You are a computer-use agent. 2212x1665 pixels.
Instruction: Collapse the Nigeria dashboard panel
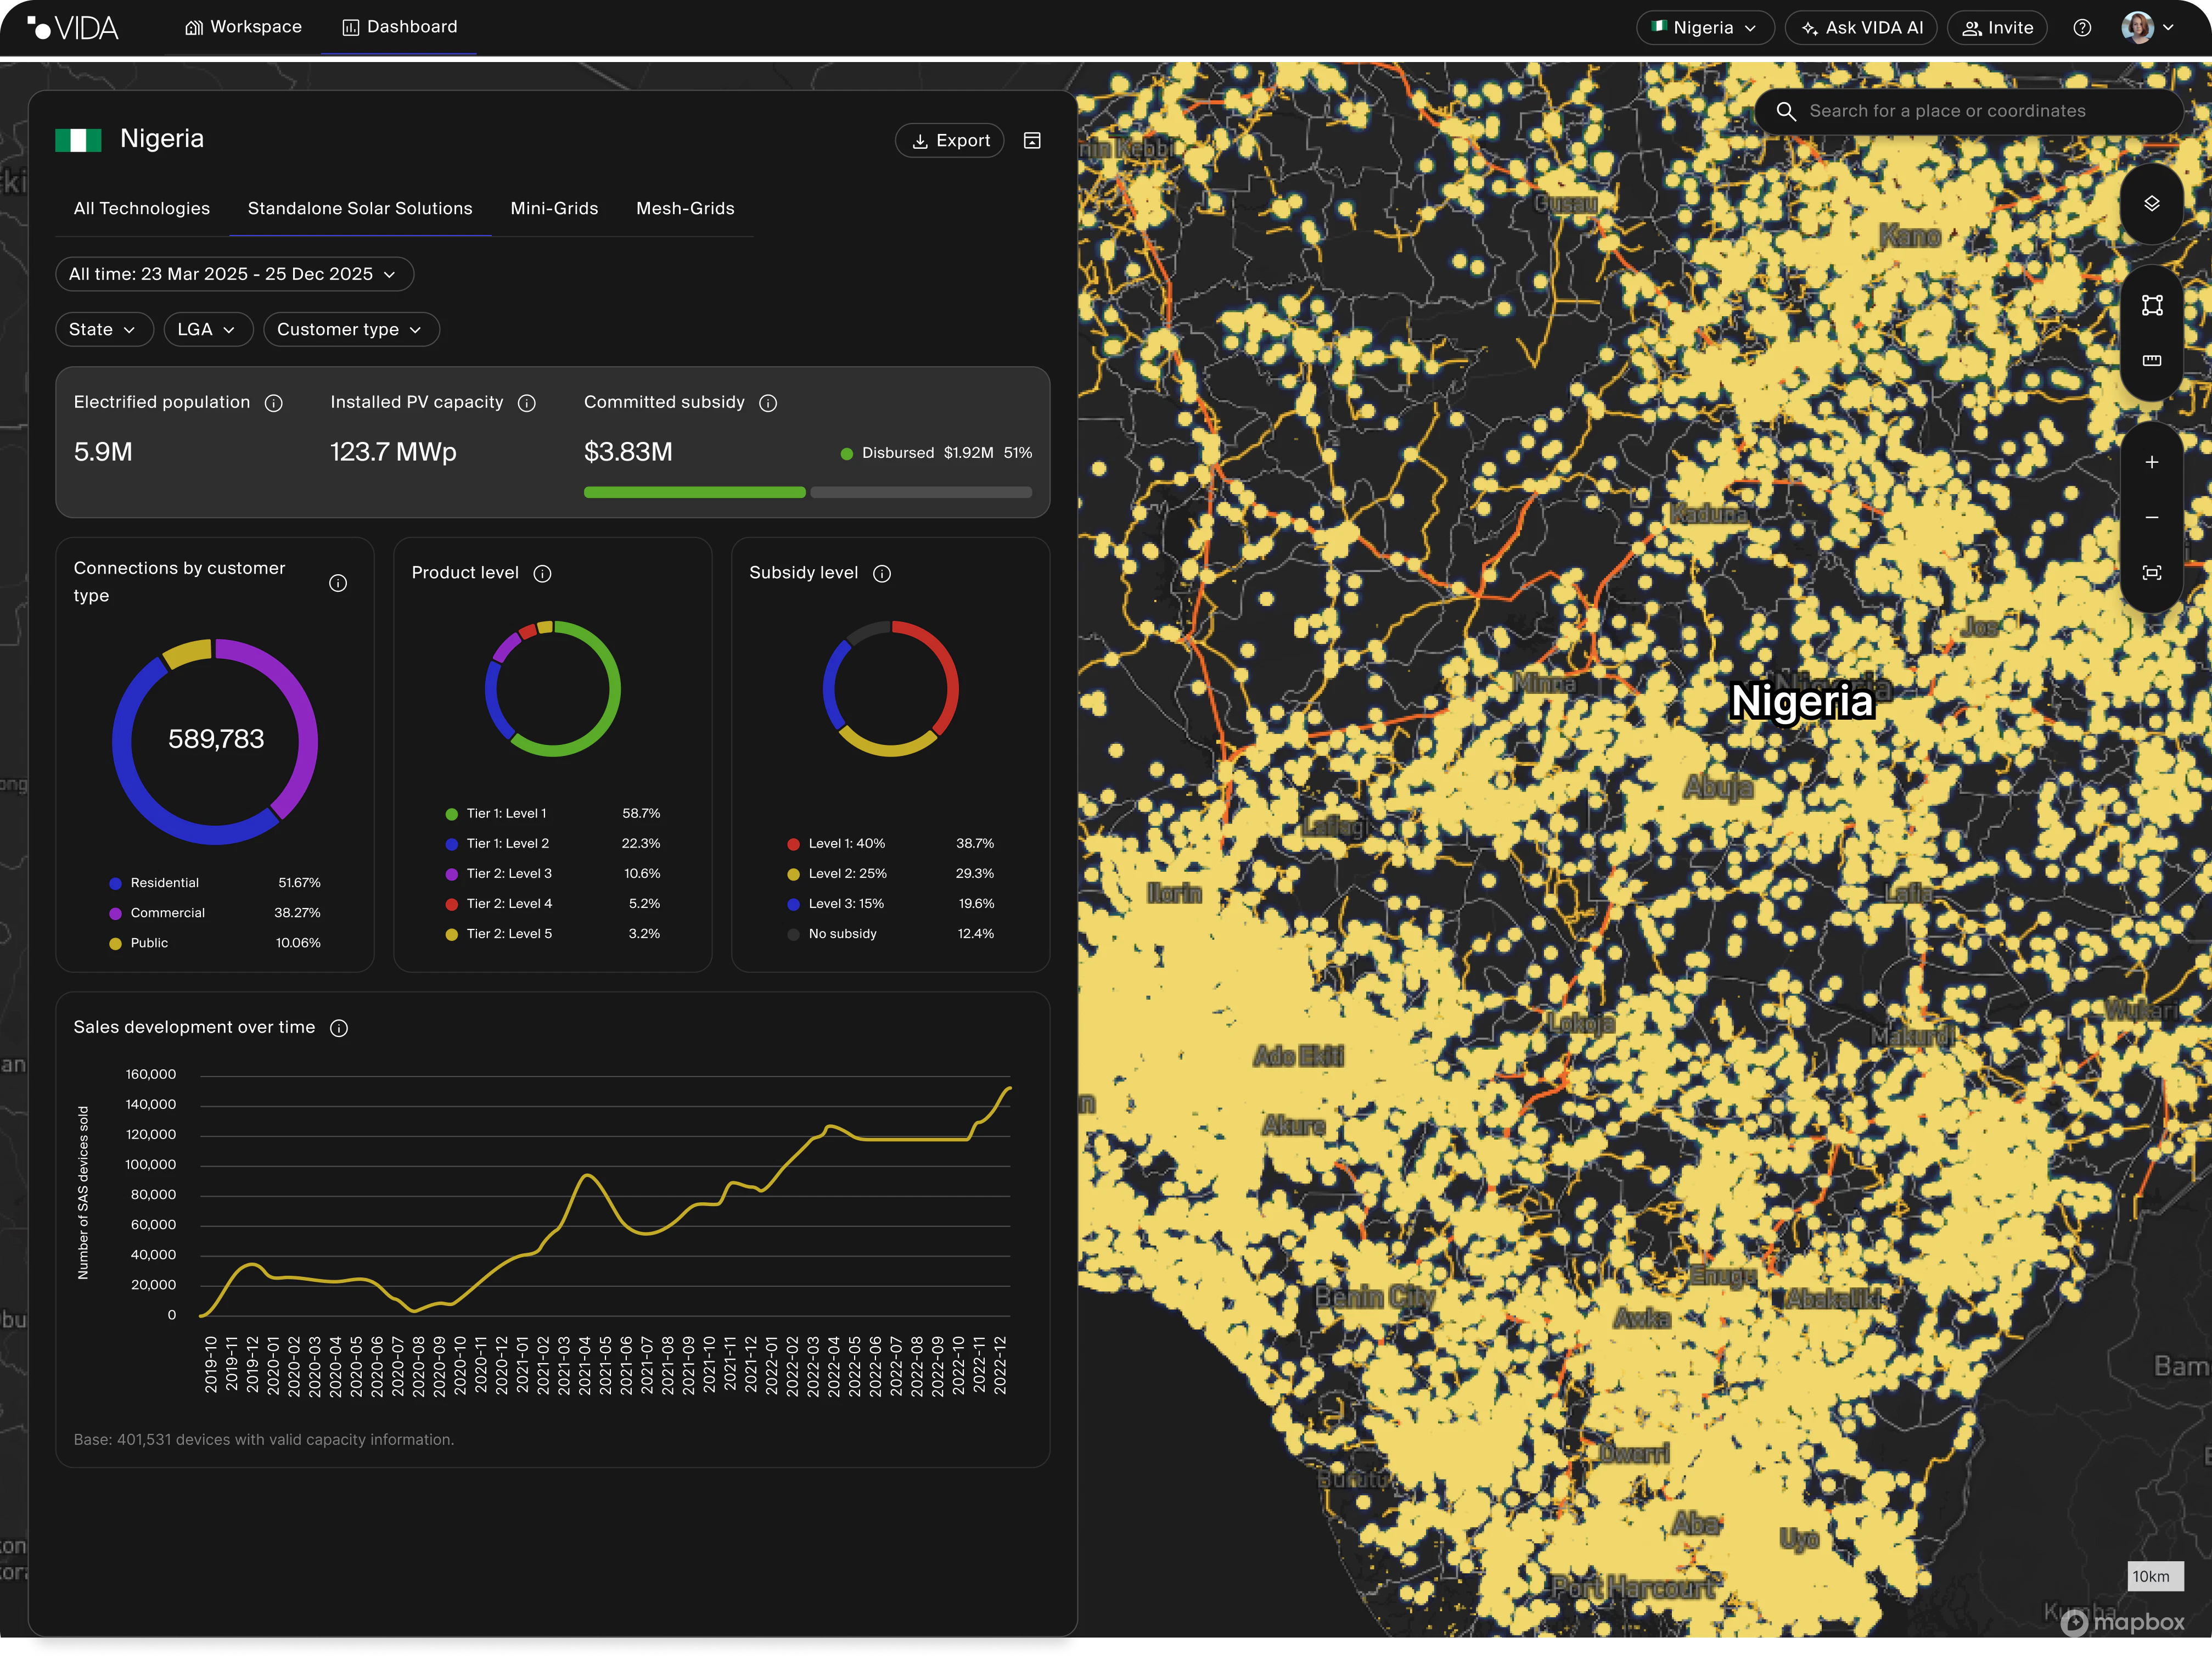[x=1032, y=141]
